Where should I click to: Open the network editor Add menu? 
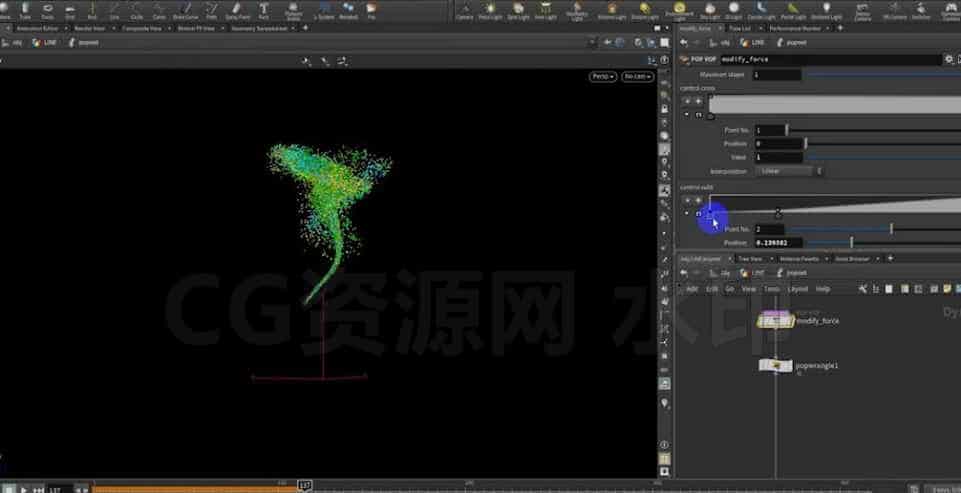point(692,289)
